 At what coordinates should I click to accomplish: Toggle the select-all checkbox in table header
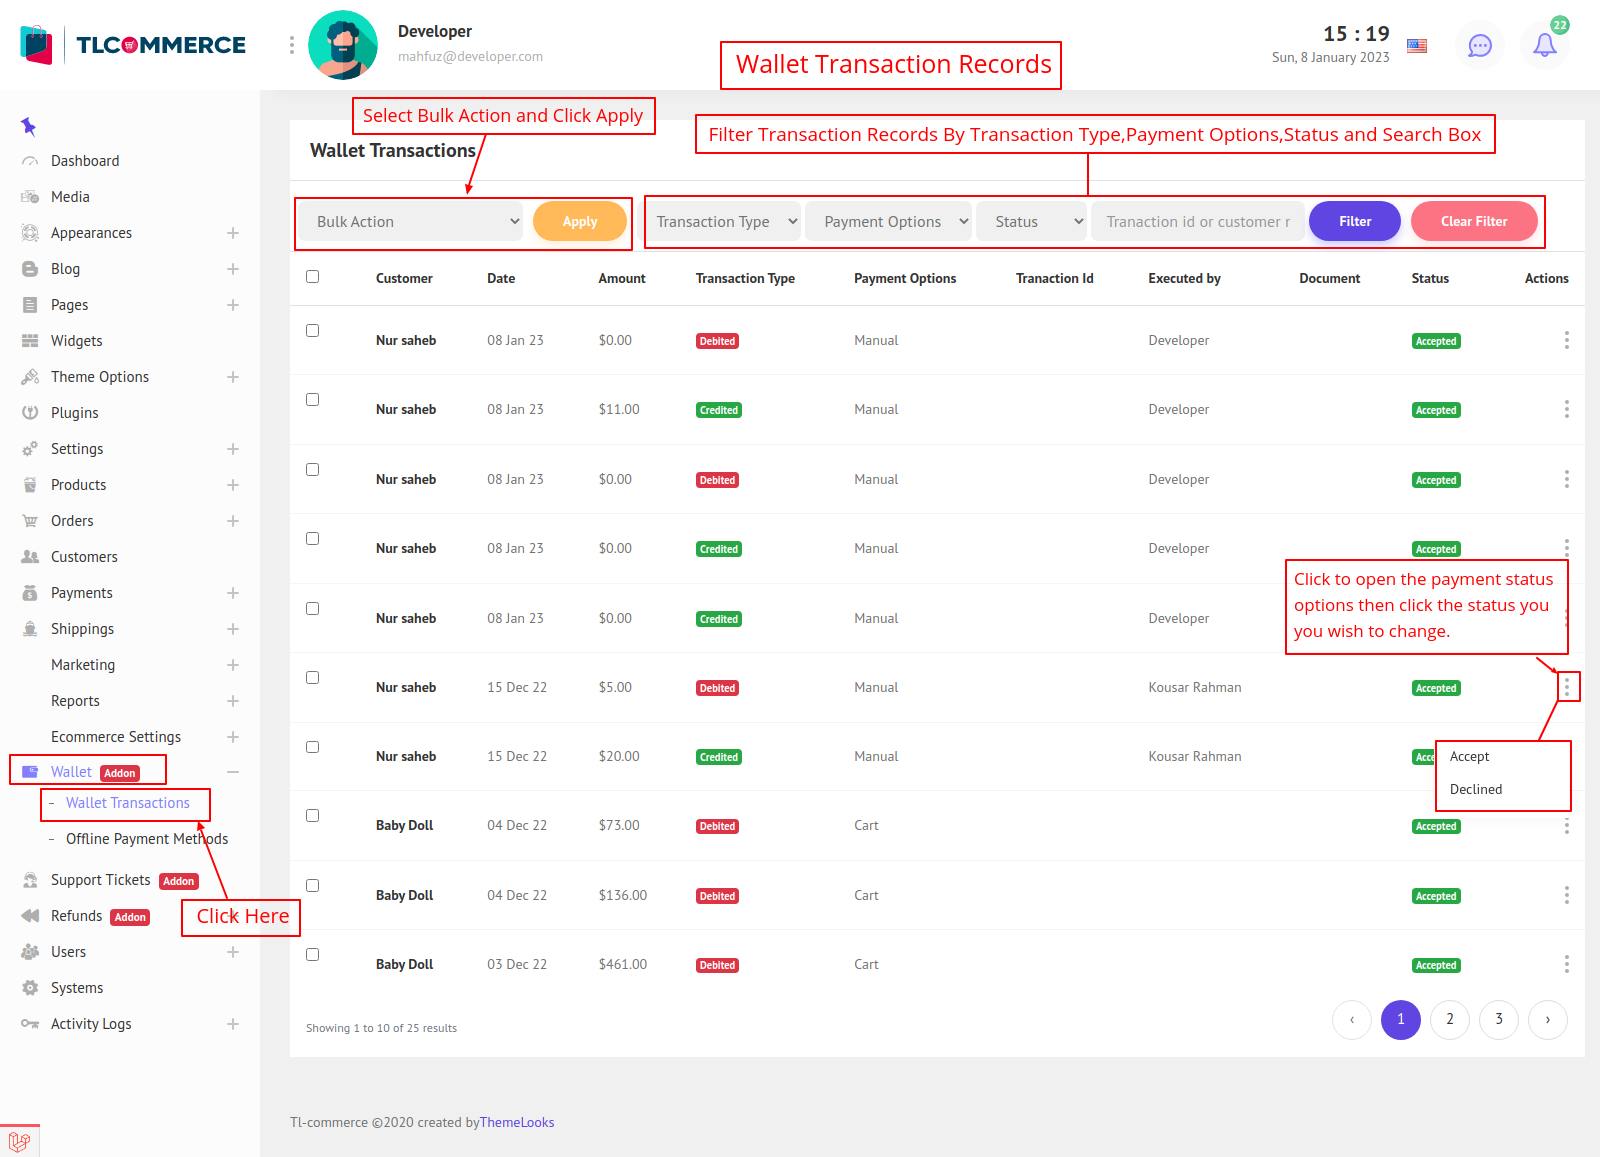pyautogui.click(x=313, y=277)
